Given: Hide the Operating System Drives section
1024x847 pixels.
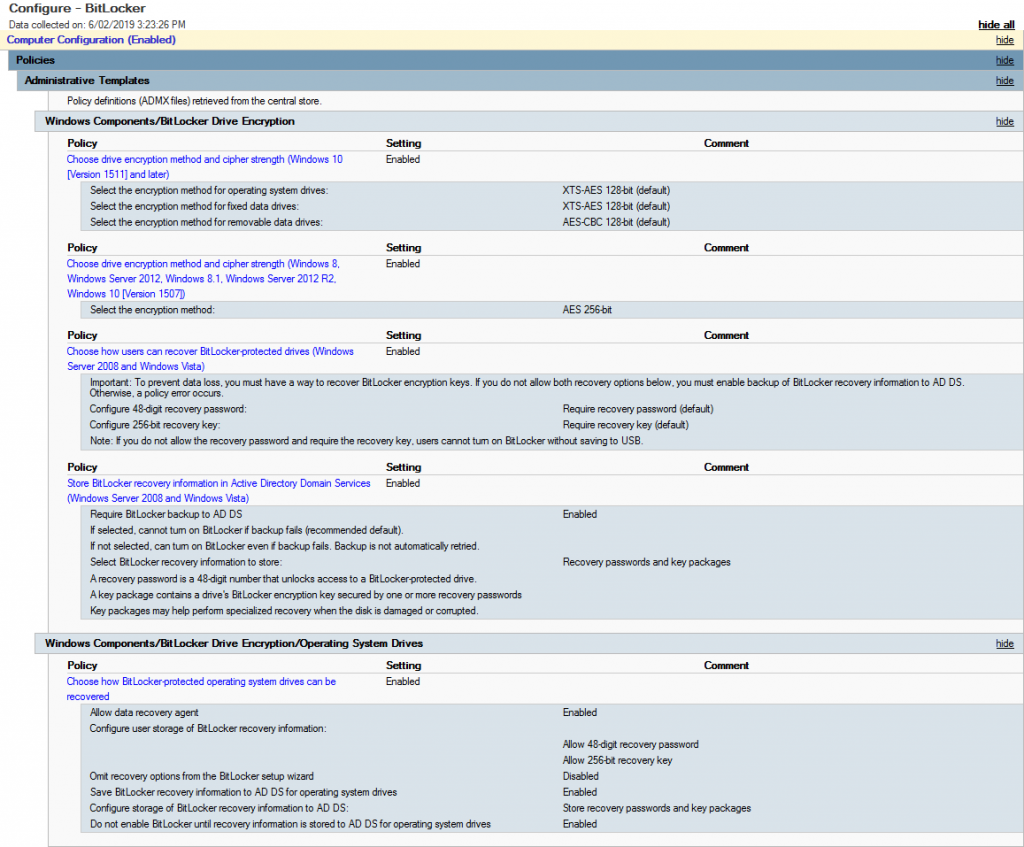Looking at the screenshot, I should point(1004,643).
